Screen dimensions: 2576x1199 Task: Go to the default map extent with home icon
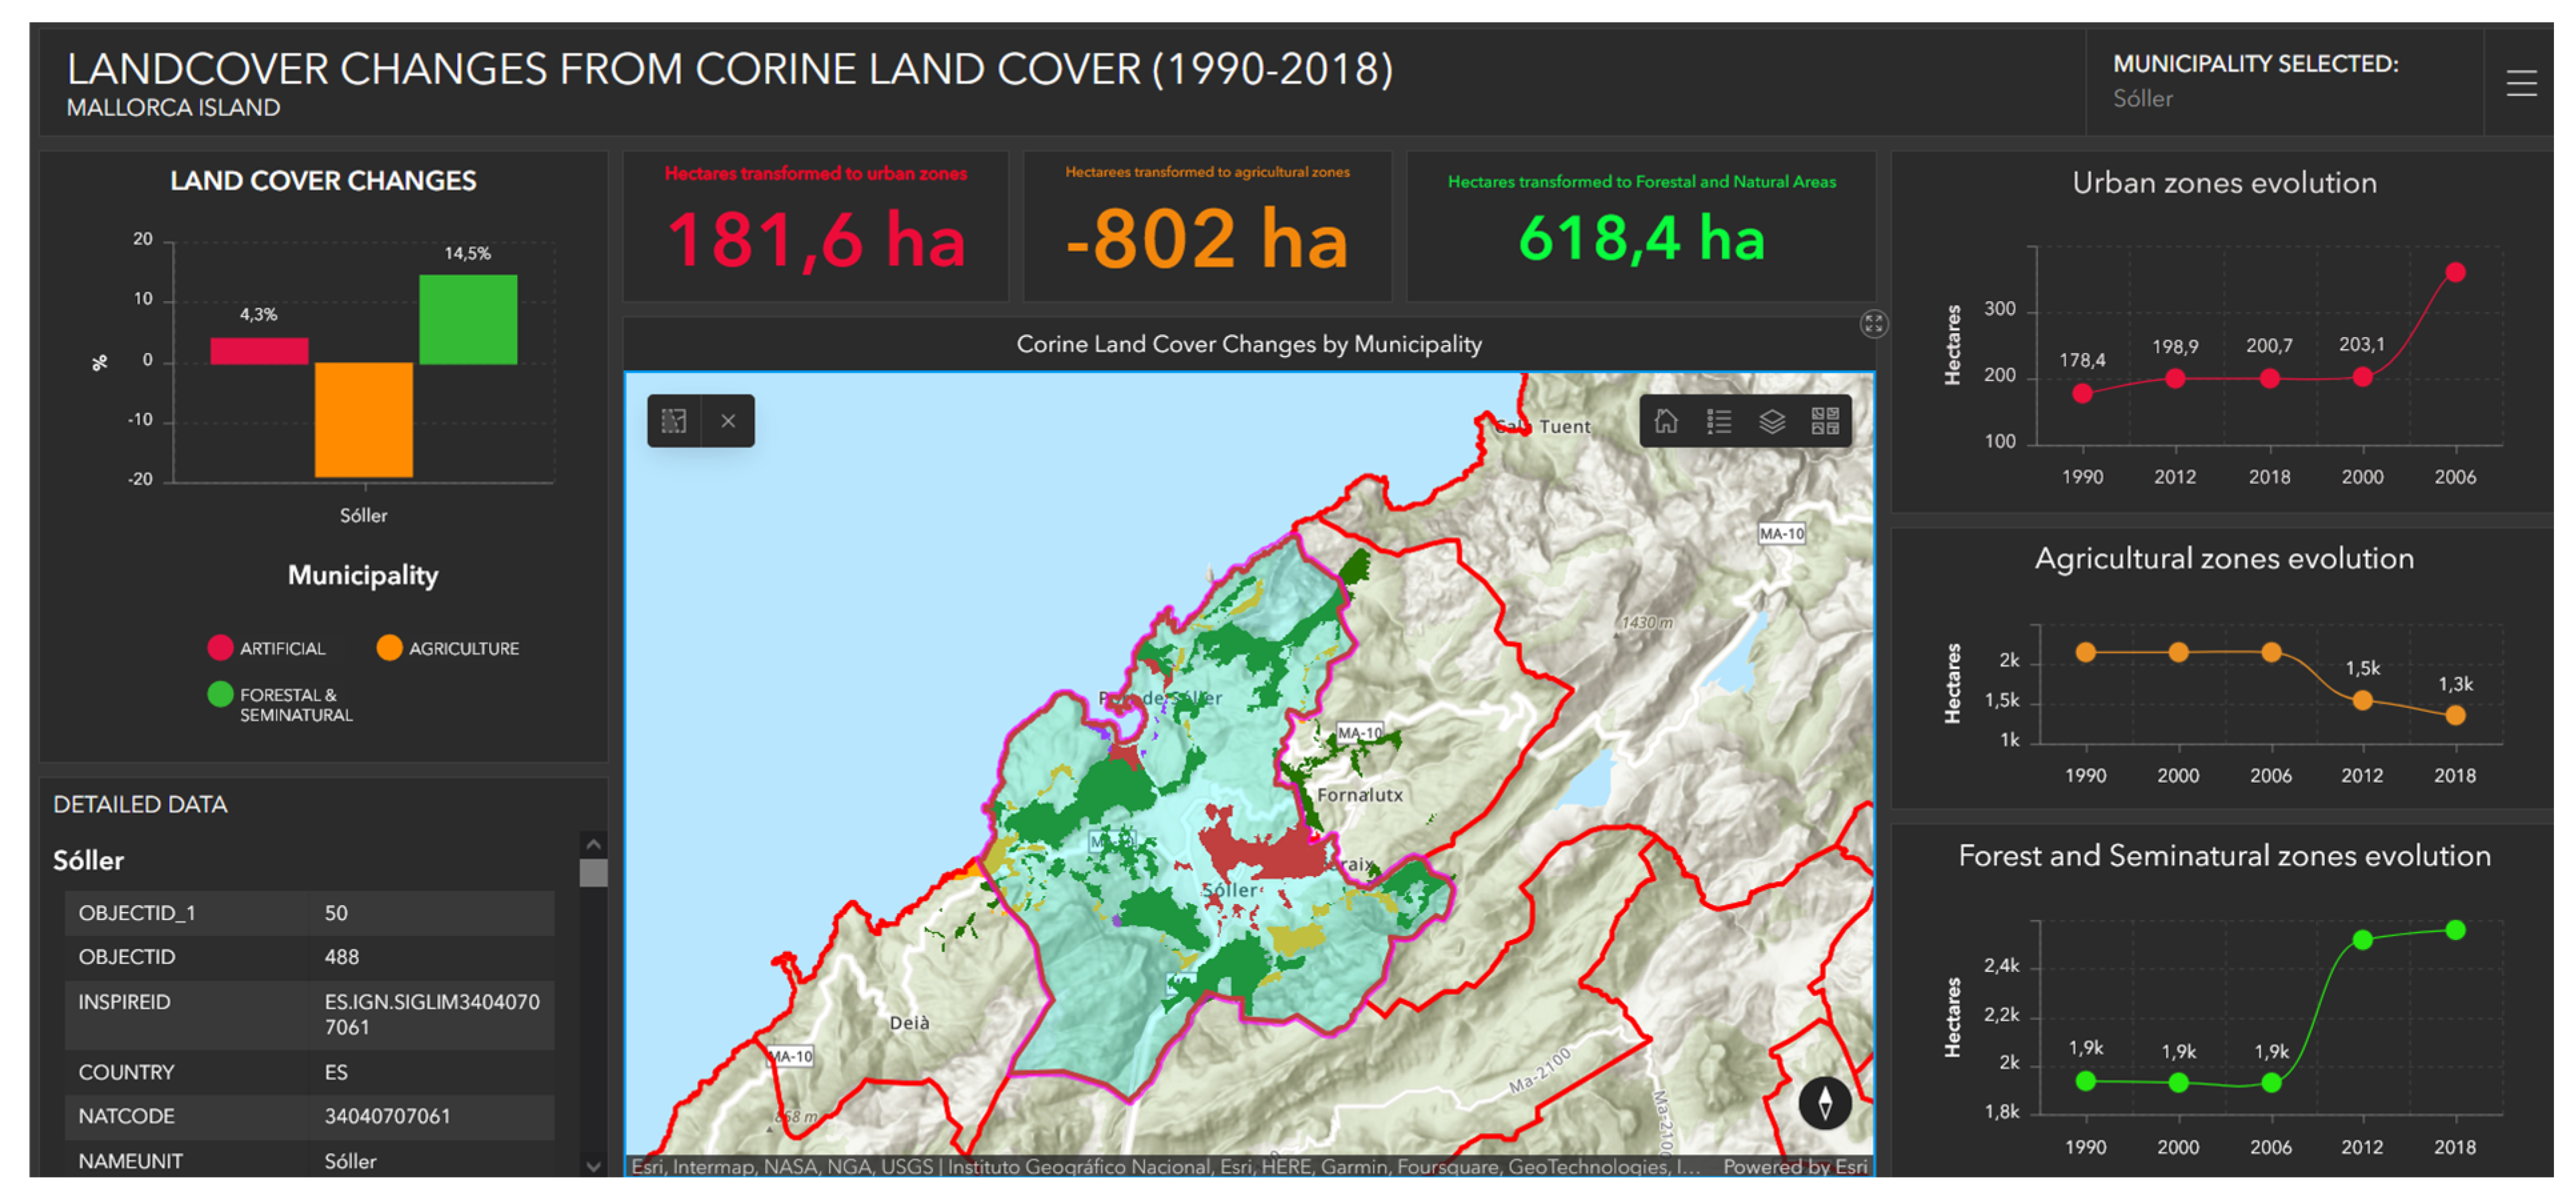1666,421
